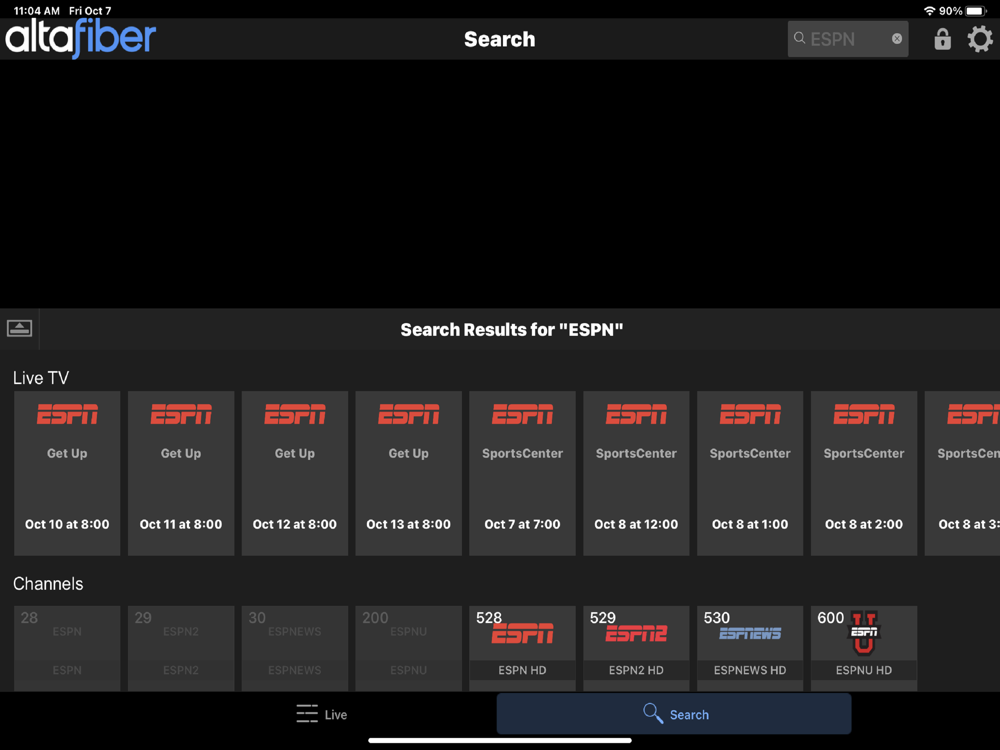Select channel 529 ESPN2 HD

click(636, 648)
